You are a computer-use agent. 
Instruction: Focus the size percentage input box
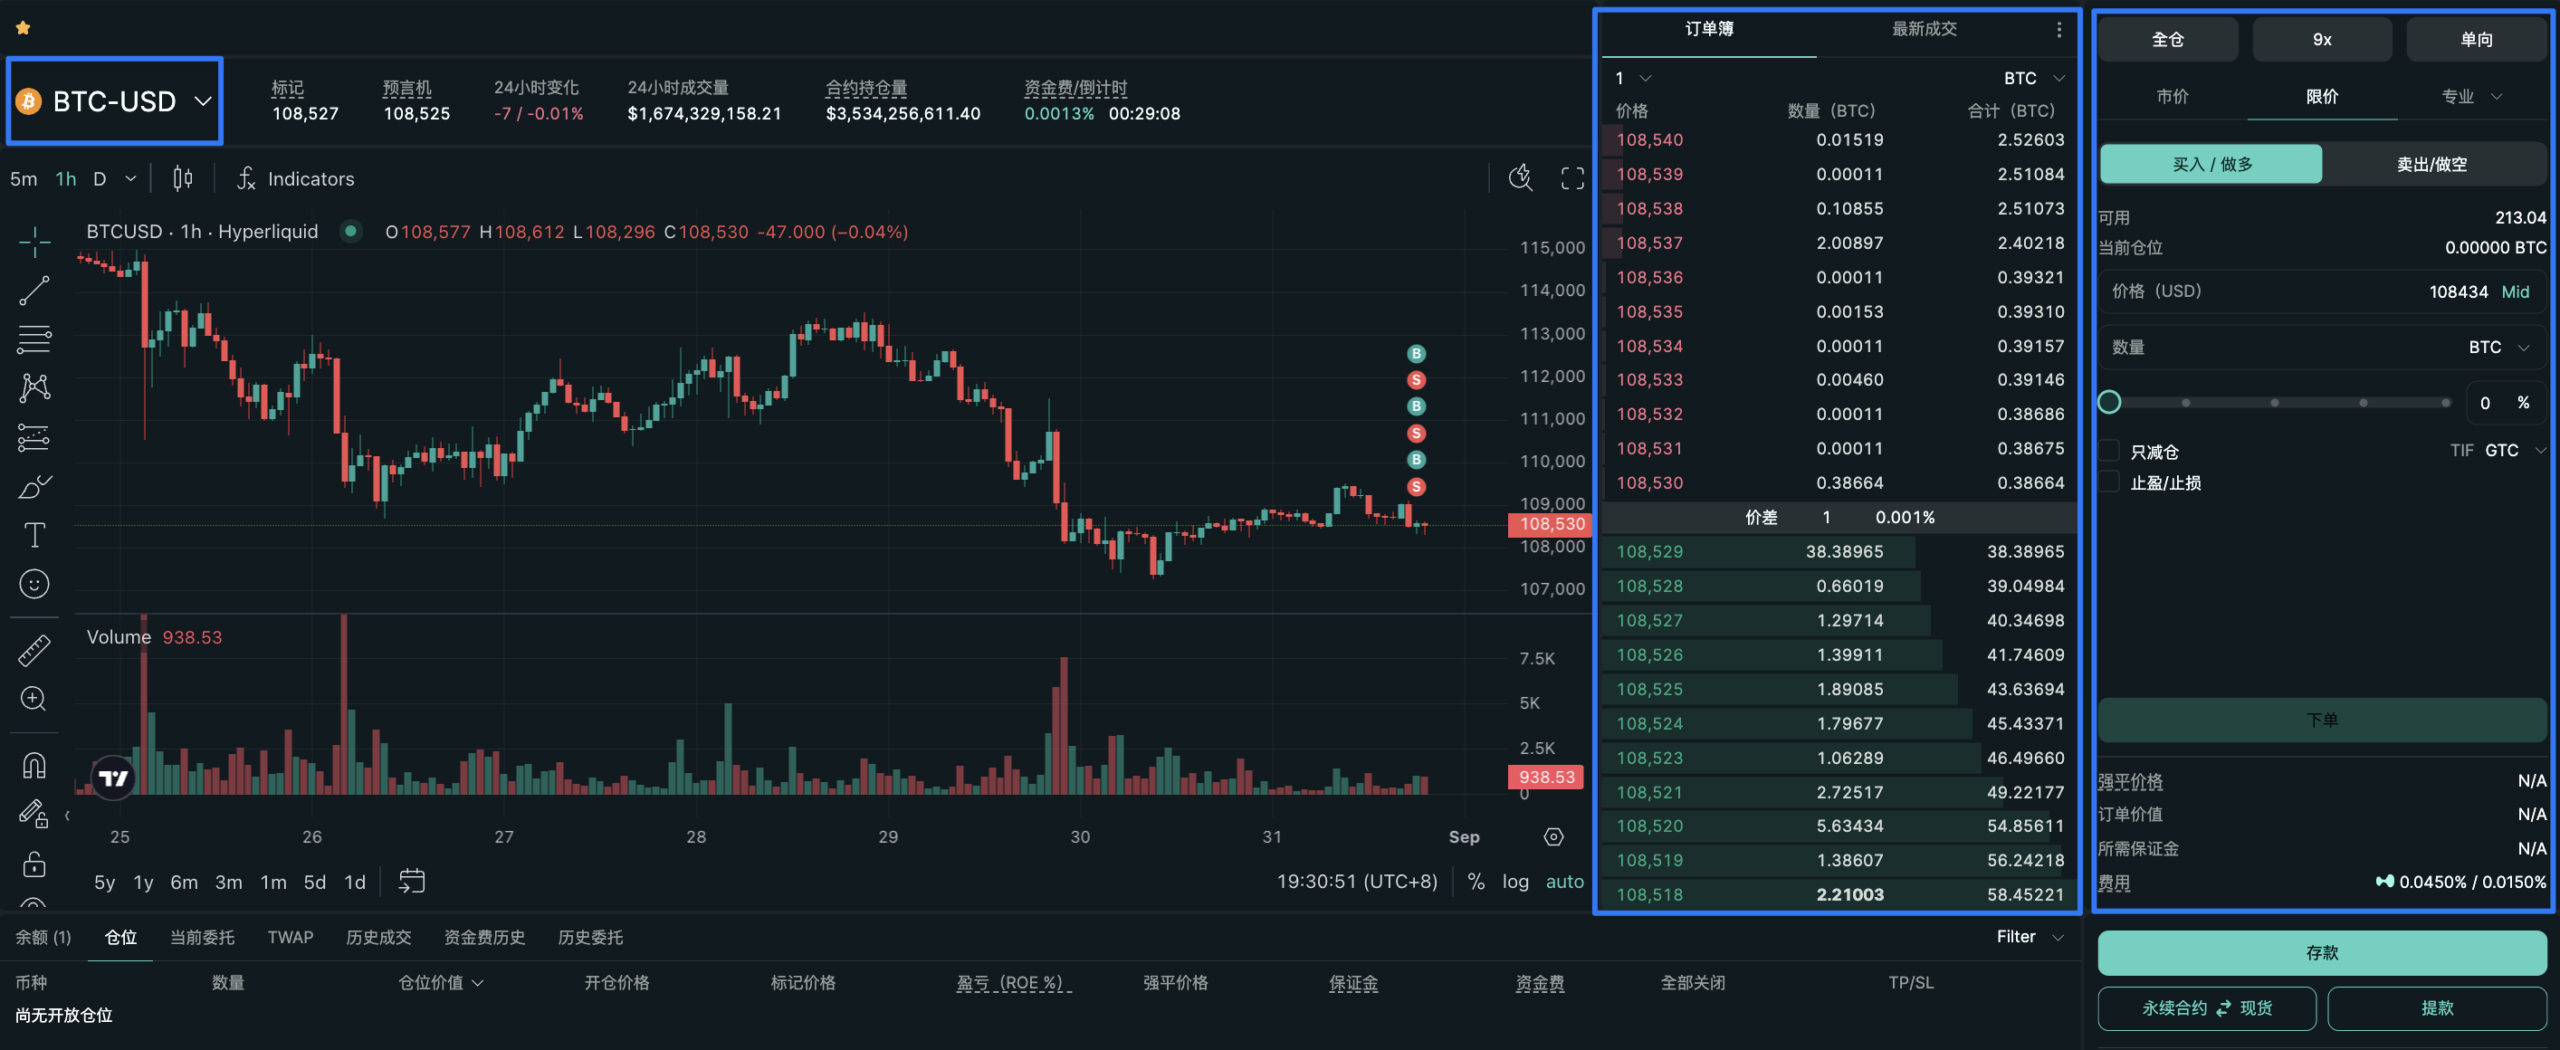[2504, 403]
